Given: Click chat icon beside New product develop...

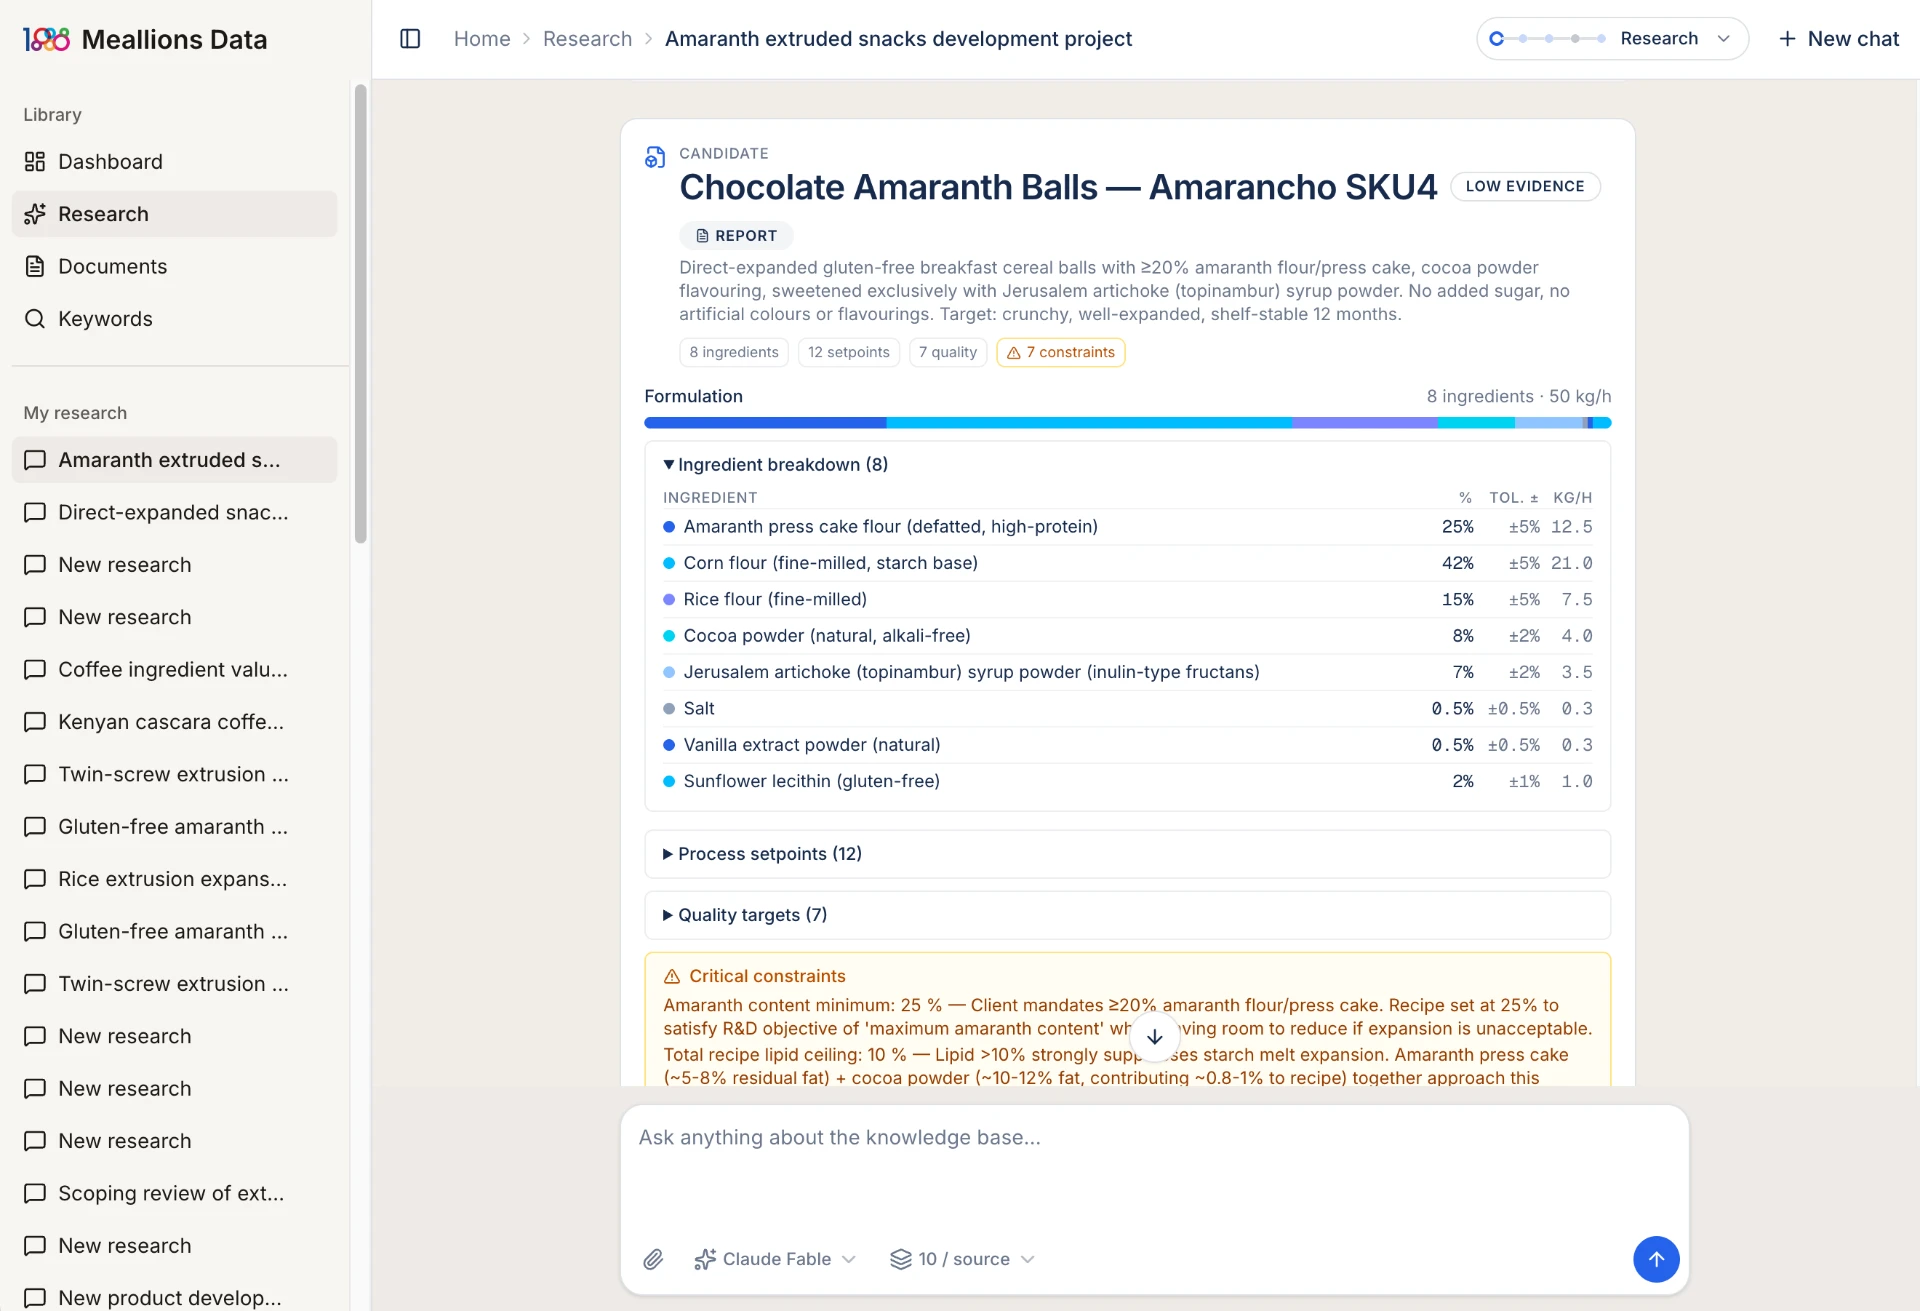Looking at the screenshot, I should pyautogui.click(x=35, y=1297).
